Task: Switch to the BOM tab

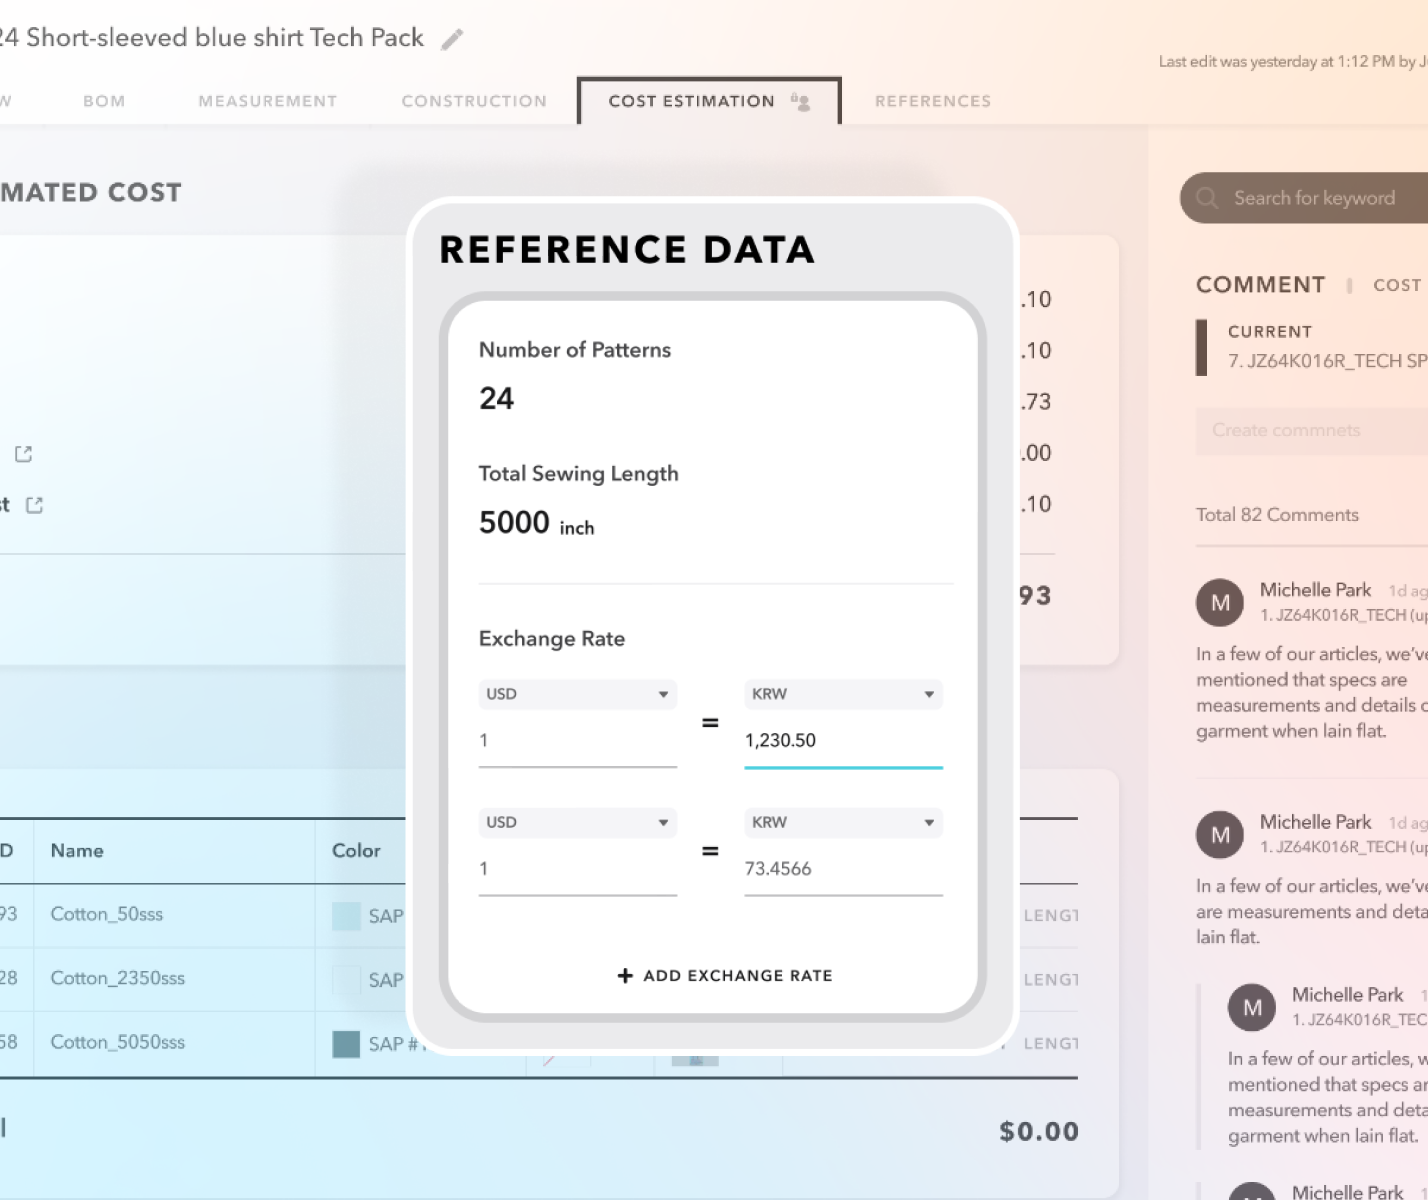Action: [104, 101]
